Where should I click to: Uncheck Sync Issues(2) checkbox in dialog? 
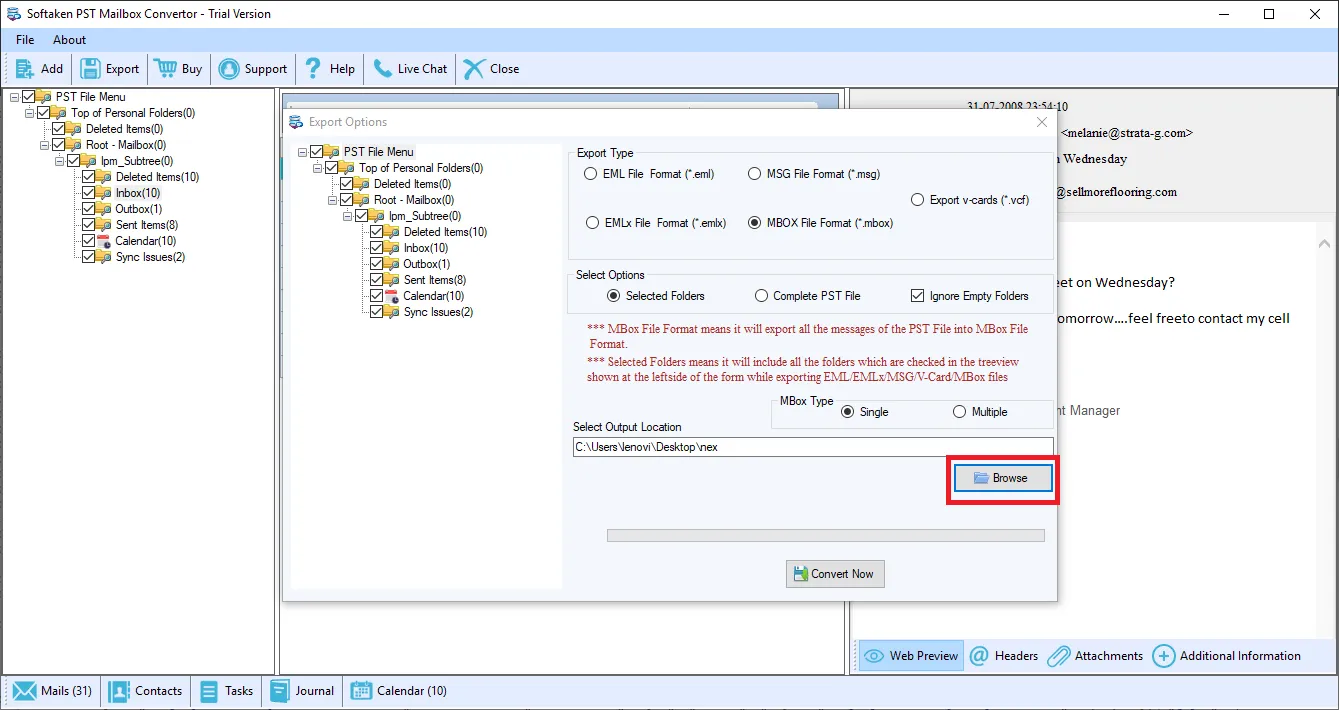(x=377, y=312)
